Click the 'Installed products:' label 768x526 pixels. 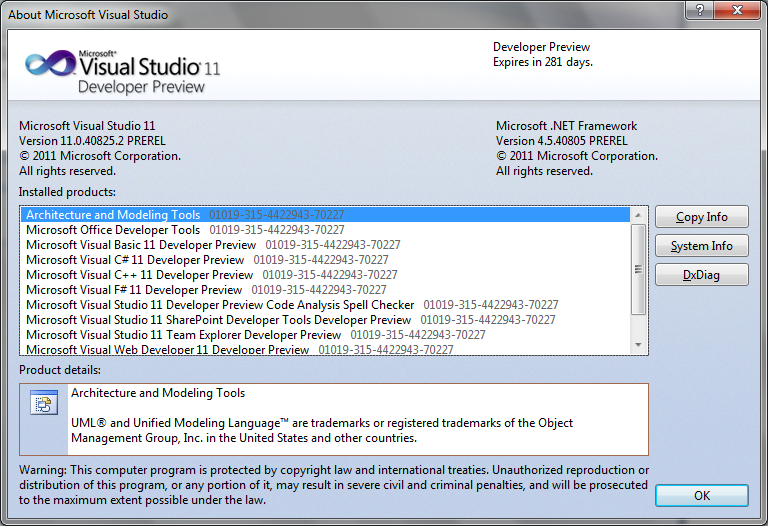(x=67, y=192)
